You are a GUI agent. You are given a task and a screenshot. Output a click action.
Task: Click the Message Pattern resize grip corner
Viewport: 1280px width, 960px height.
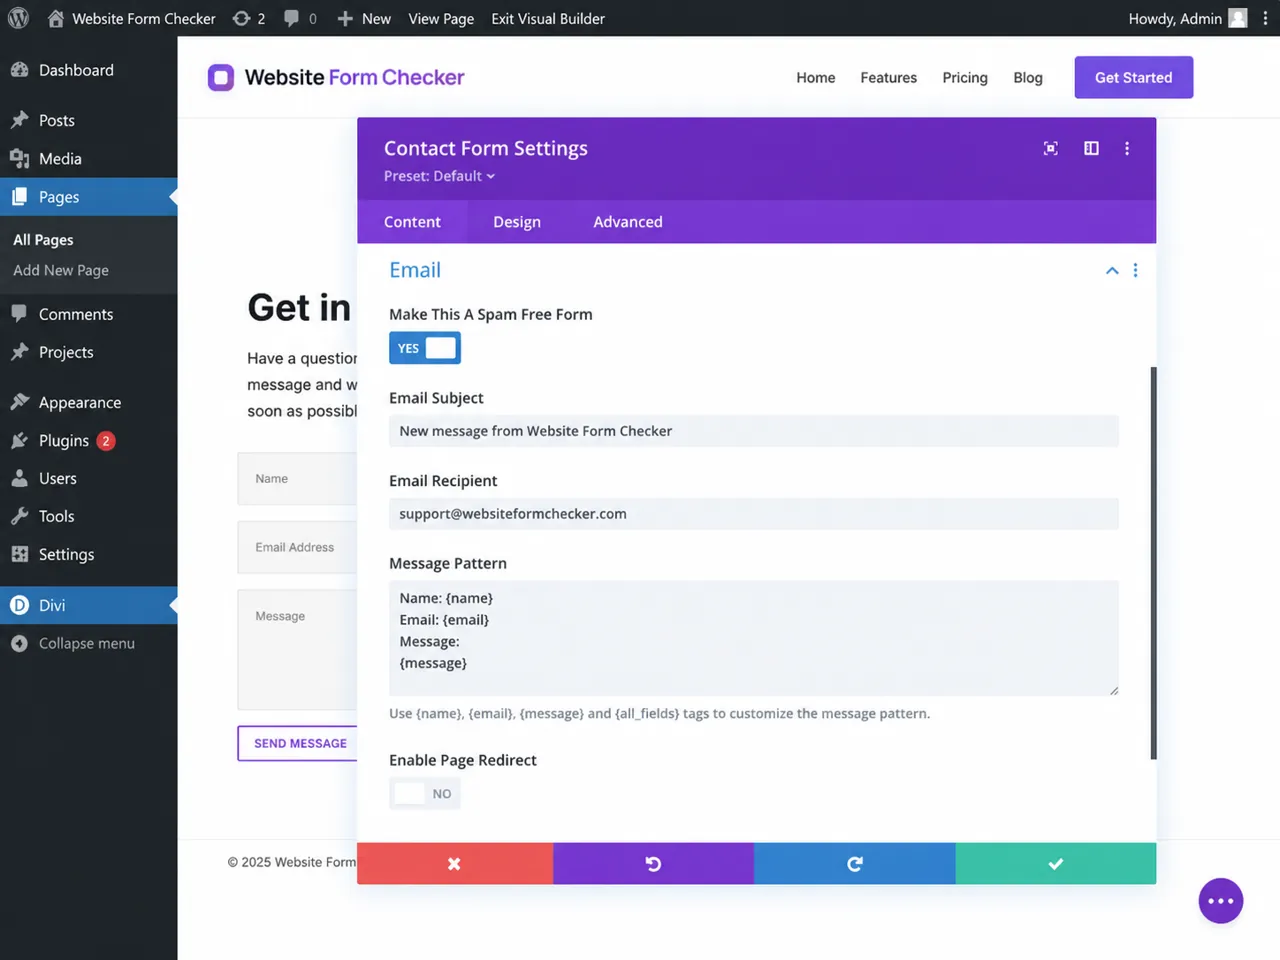[x=1113, y=690]
